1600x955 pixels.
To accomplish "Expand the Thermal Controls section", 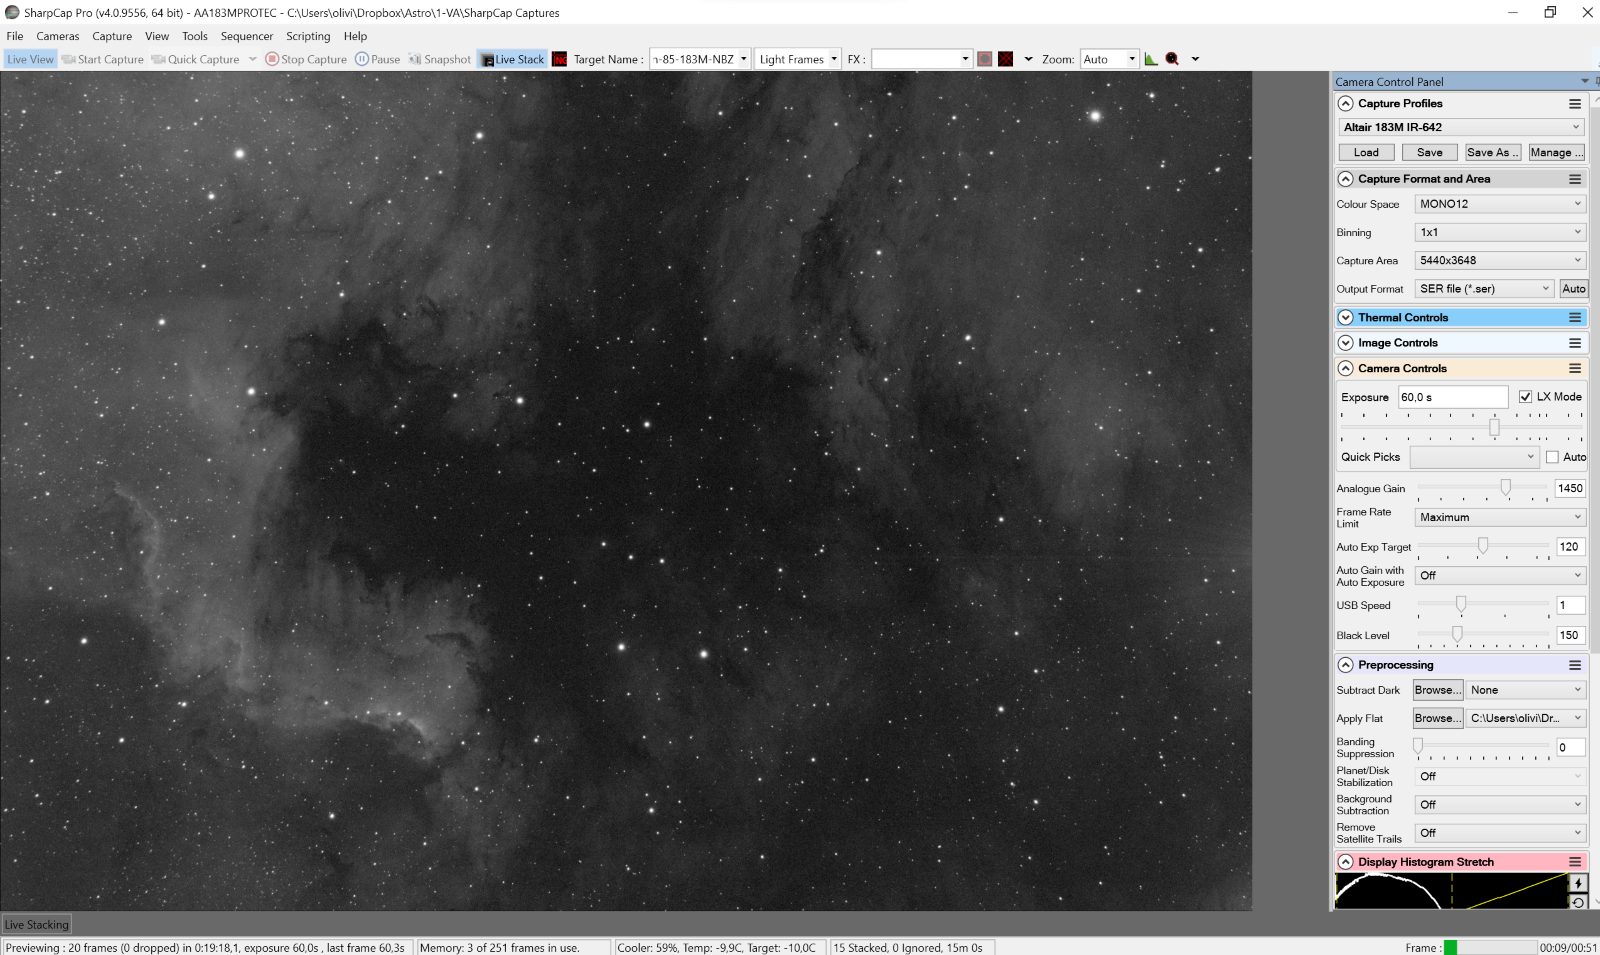I will click(1346, 317).
